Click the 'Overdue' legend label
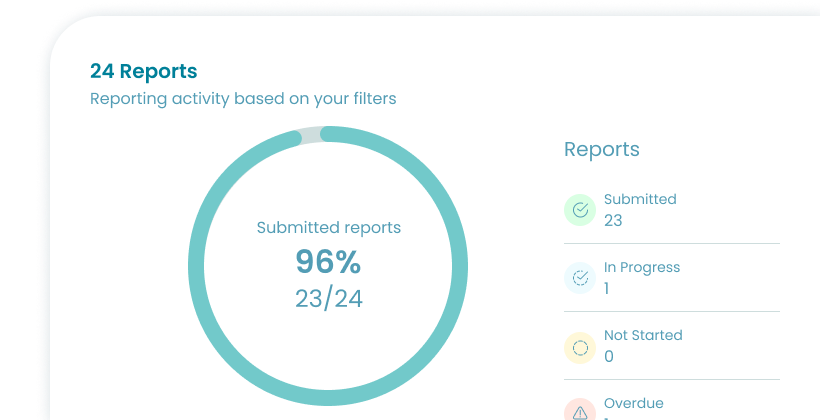Viewport: 820px width, 420px height. (633, 403)
